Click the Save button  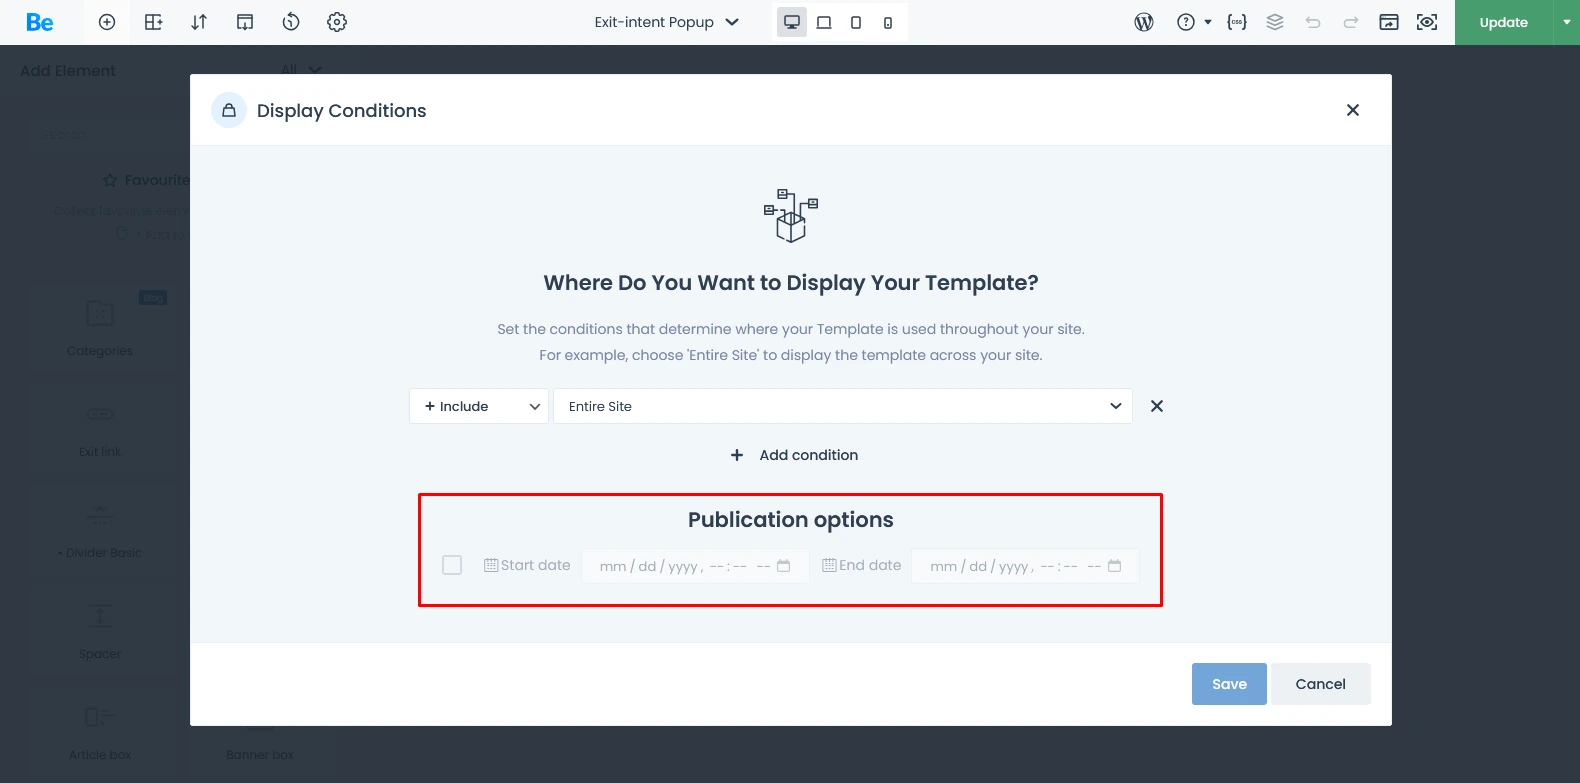(1229, 684)
